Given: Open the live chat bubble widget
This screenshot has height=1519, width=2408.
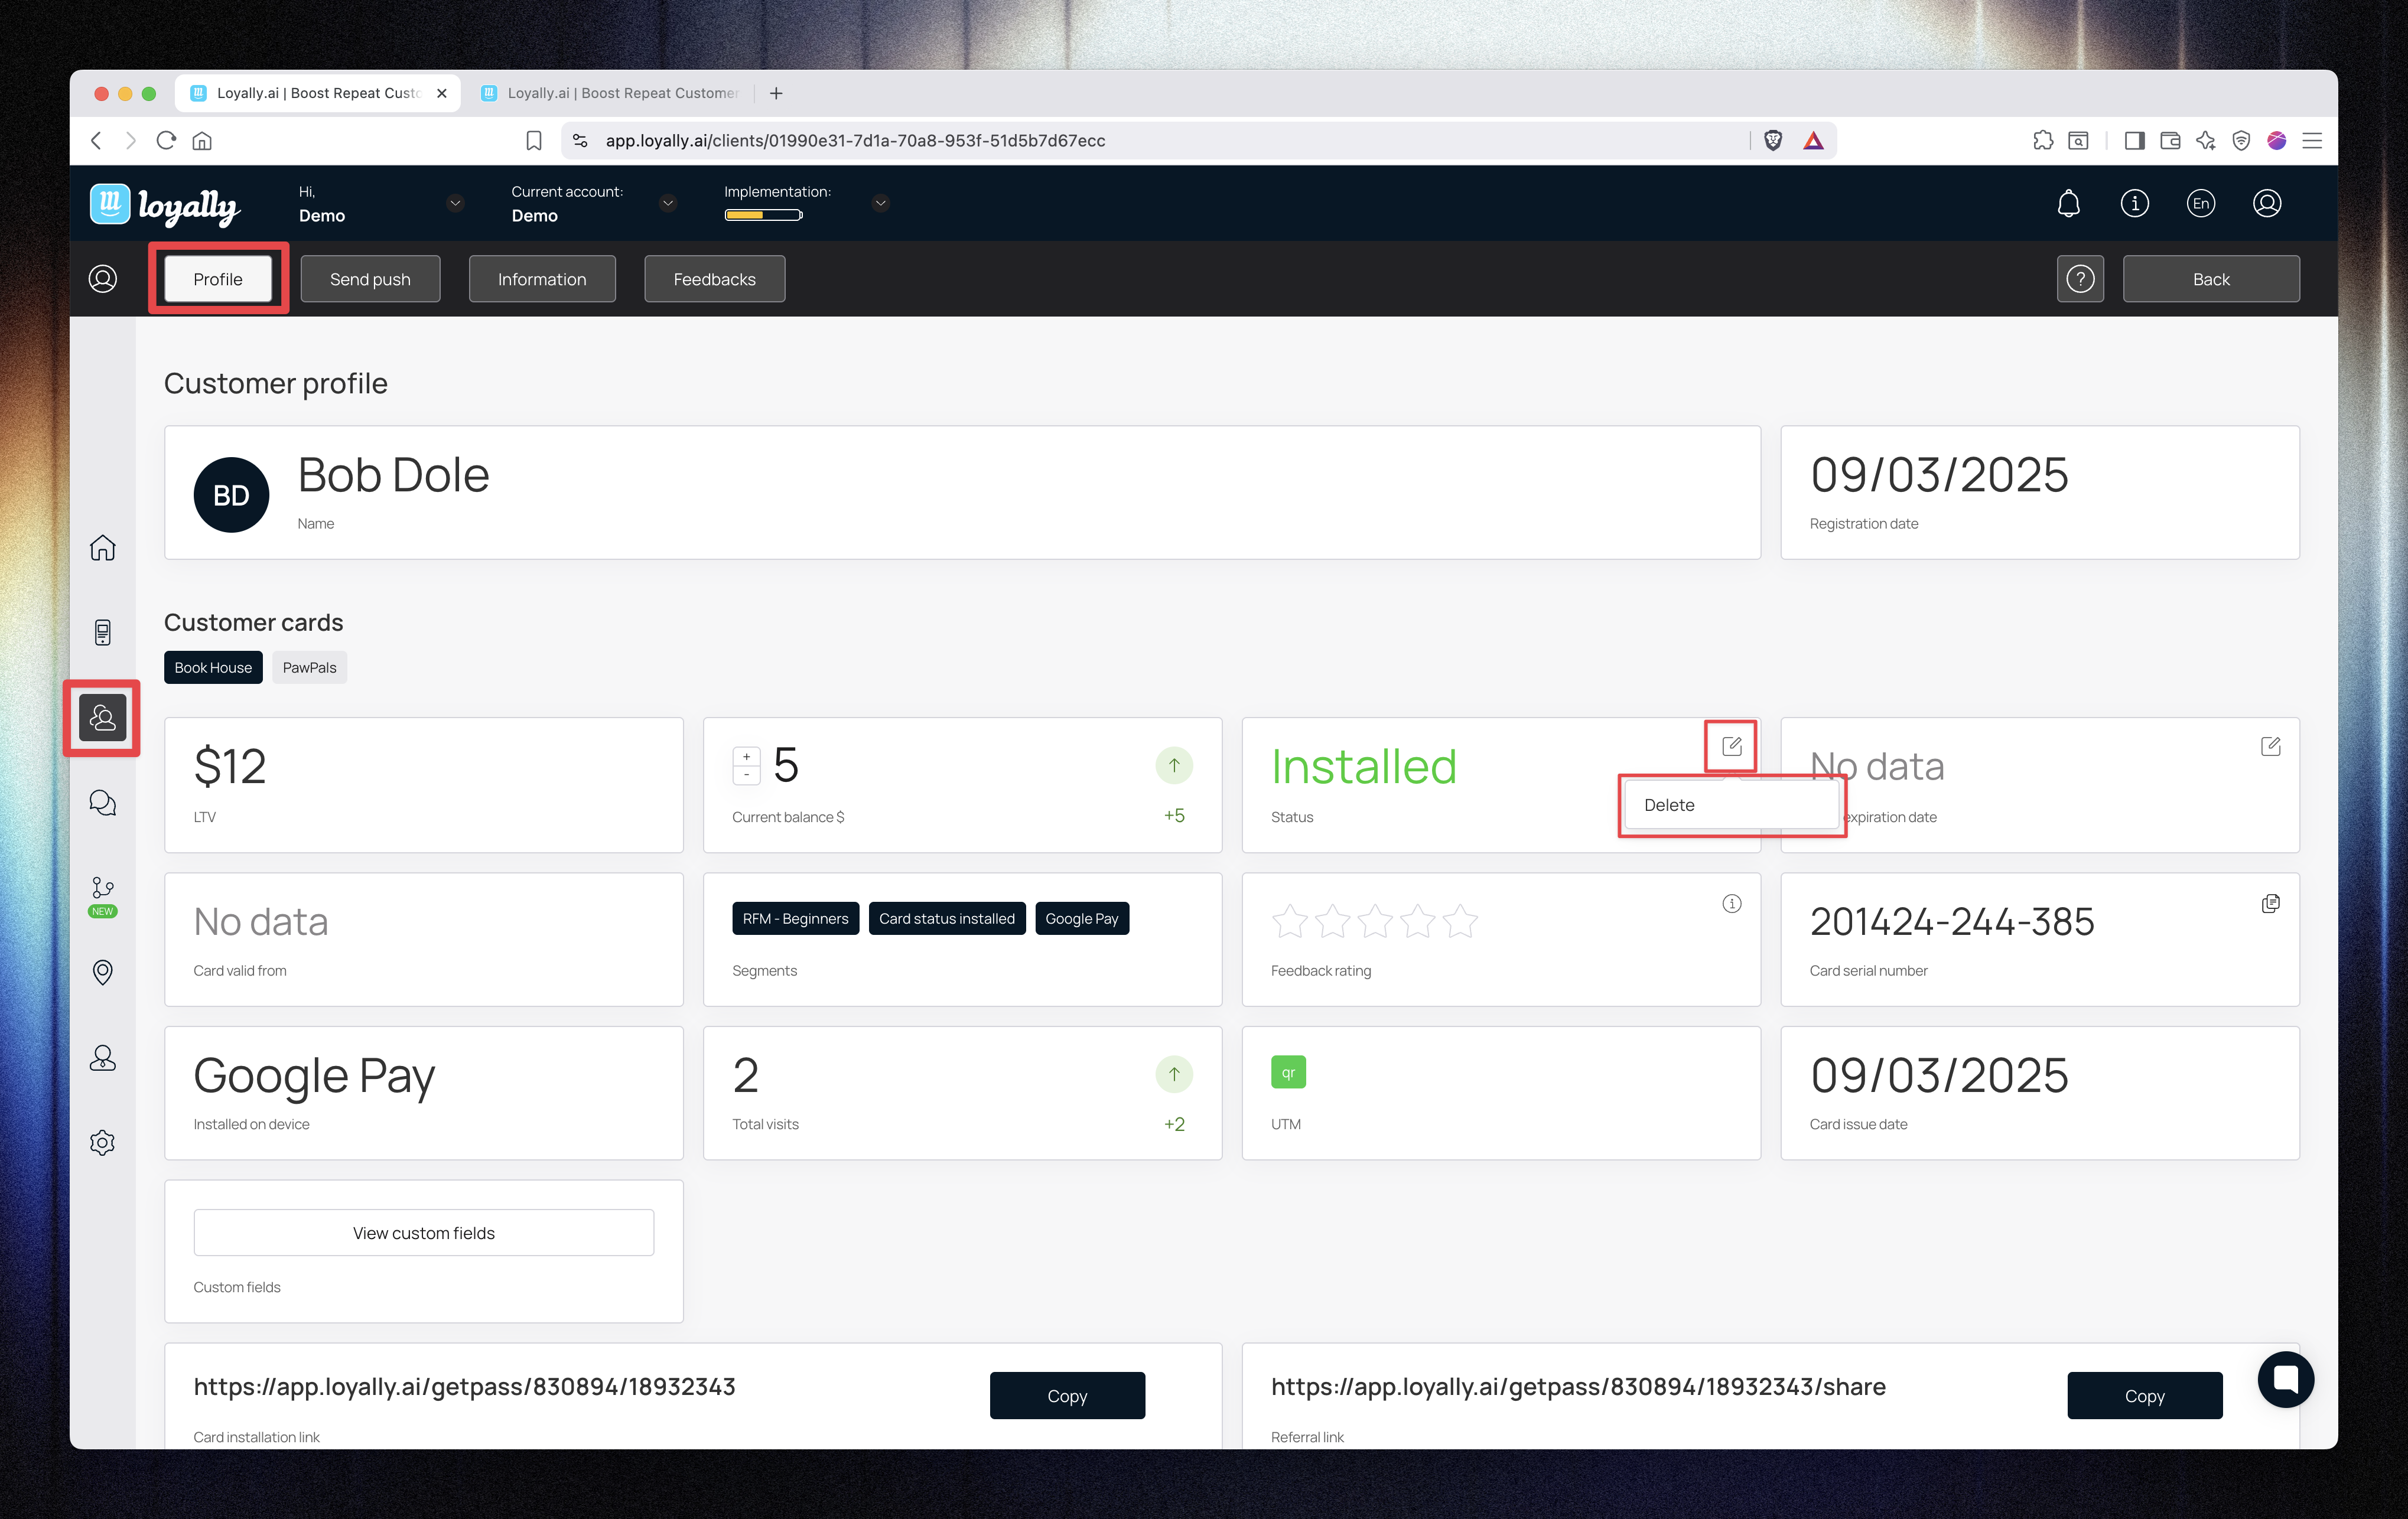Looking at the screenshot, I should [x=2285, y=1379].
